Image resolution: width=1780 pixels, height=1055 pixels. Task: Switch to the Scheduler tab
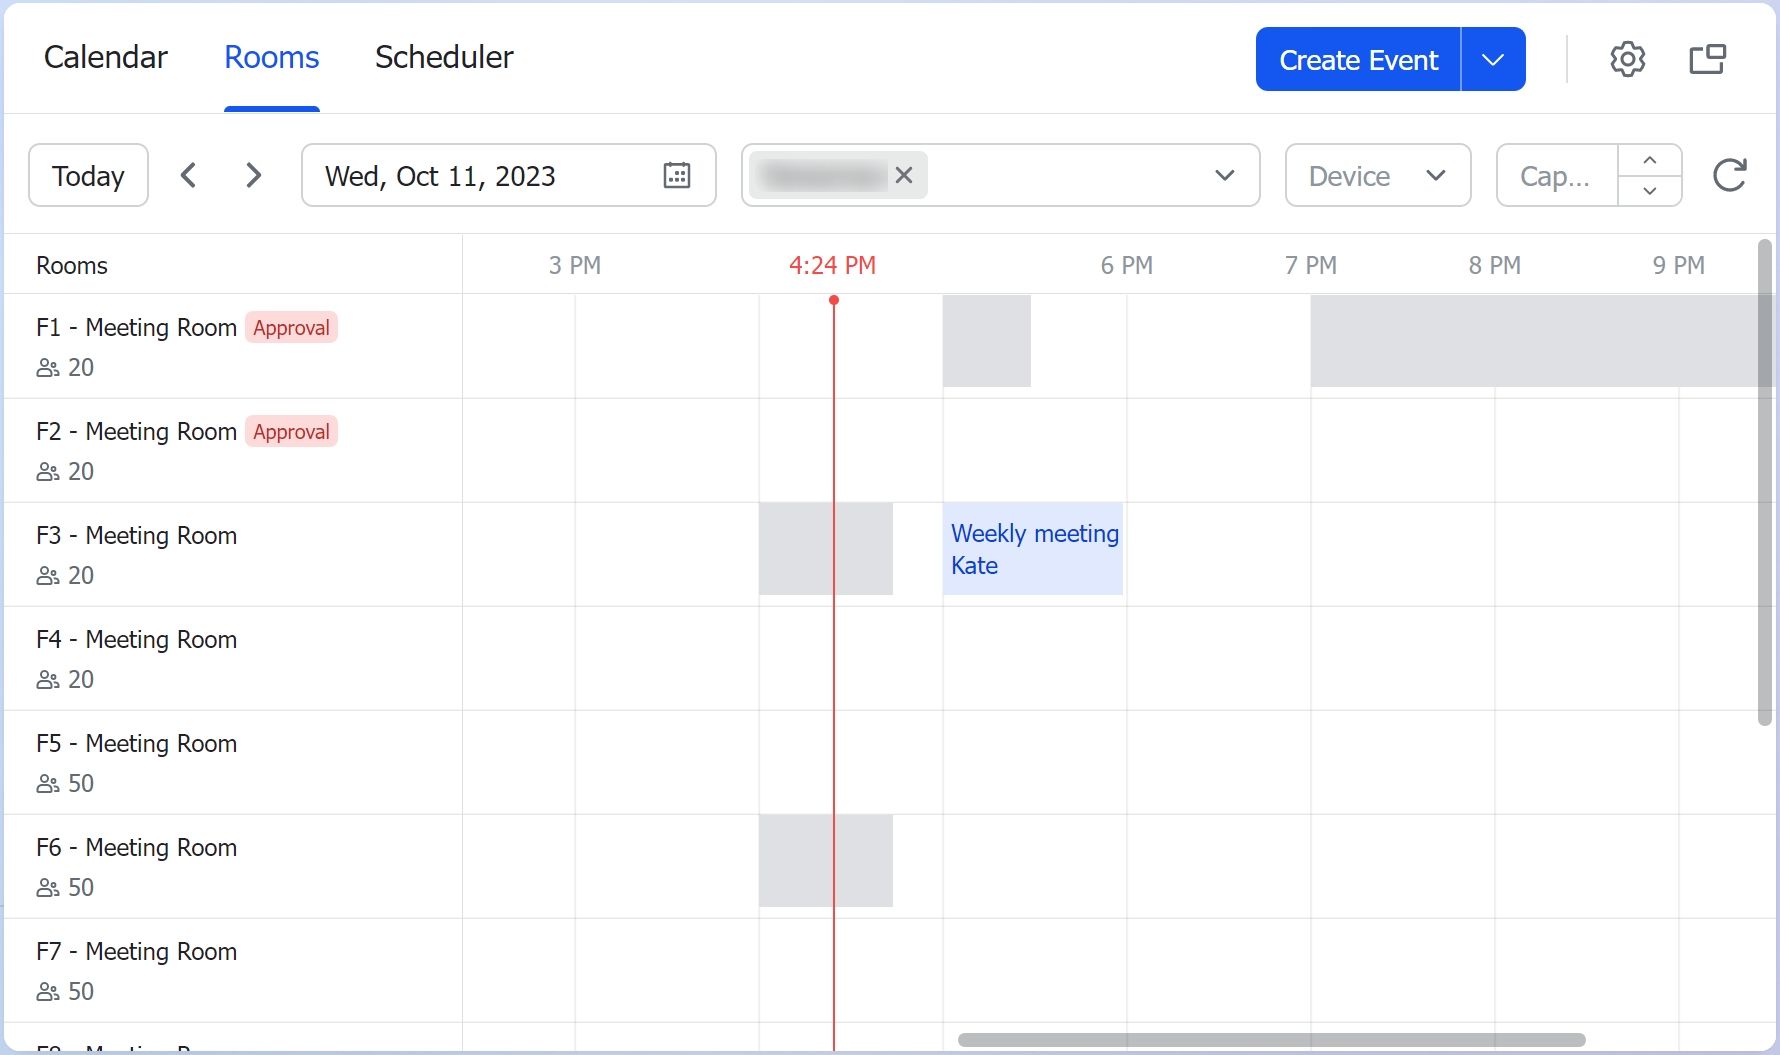(x=444, y=57)
